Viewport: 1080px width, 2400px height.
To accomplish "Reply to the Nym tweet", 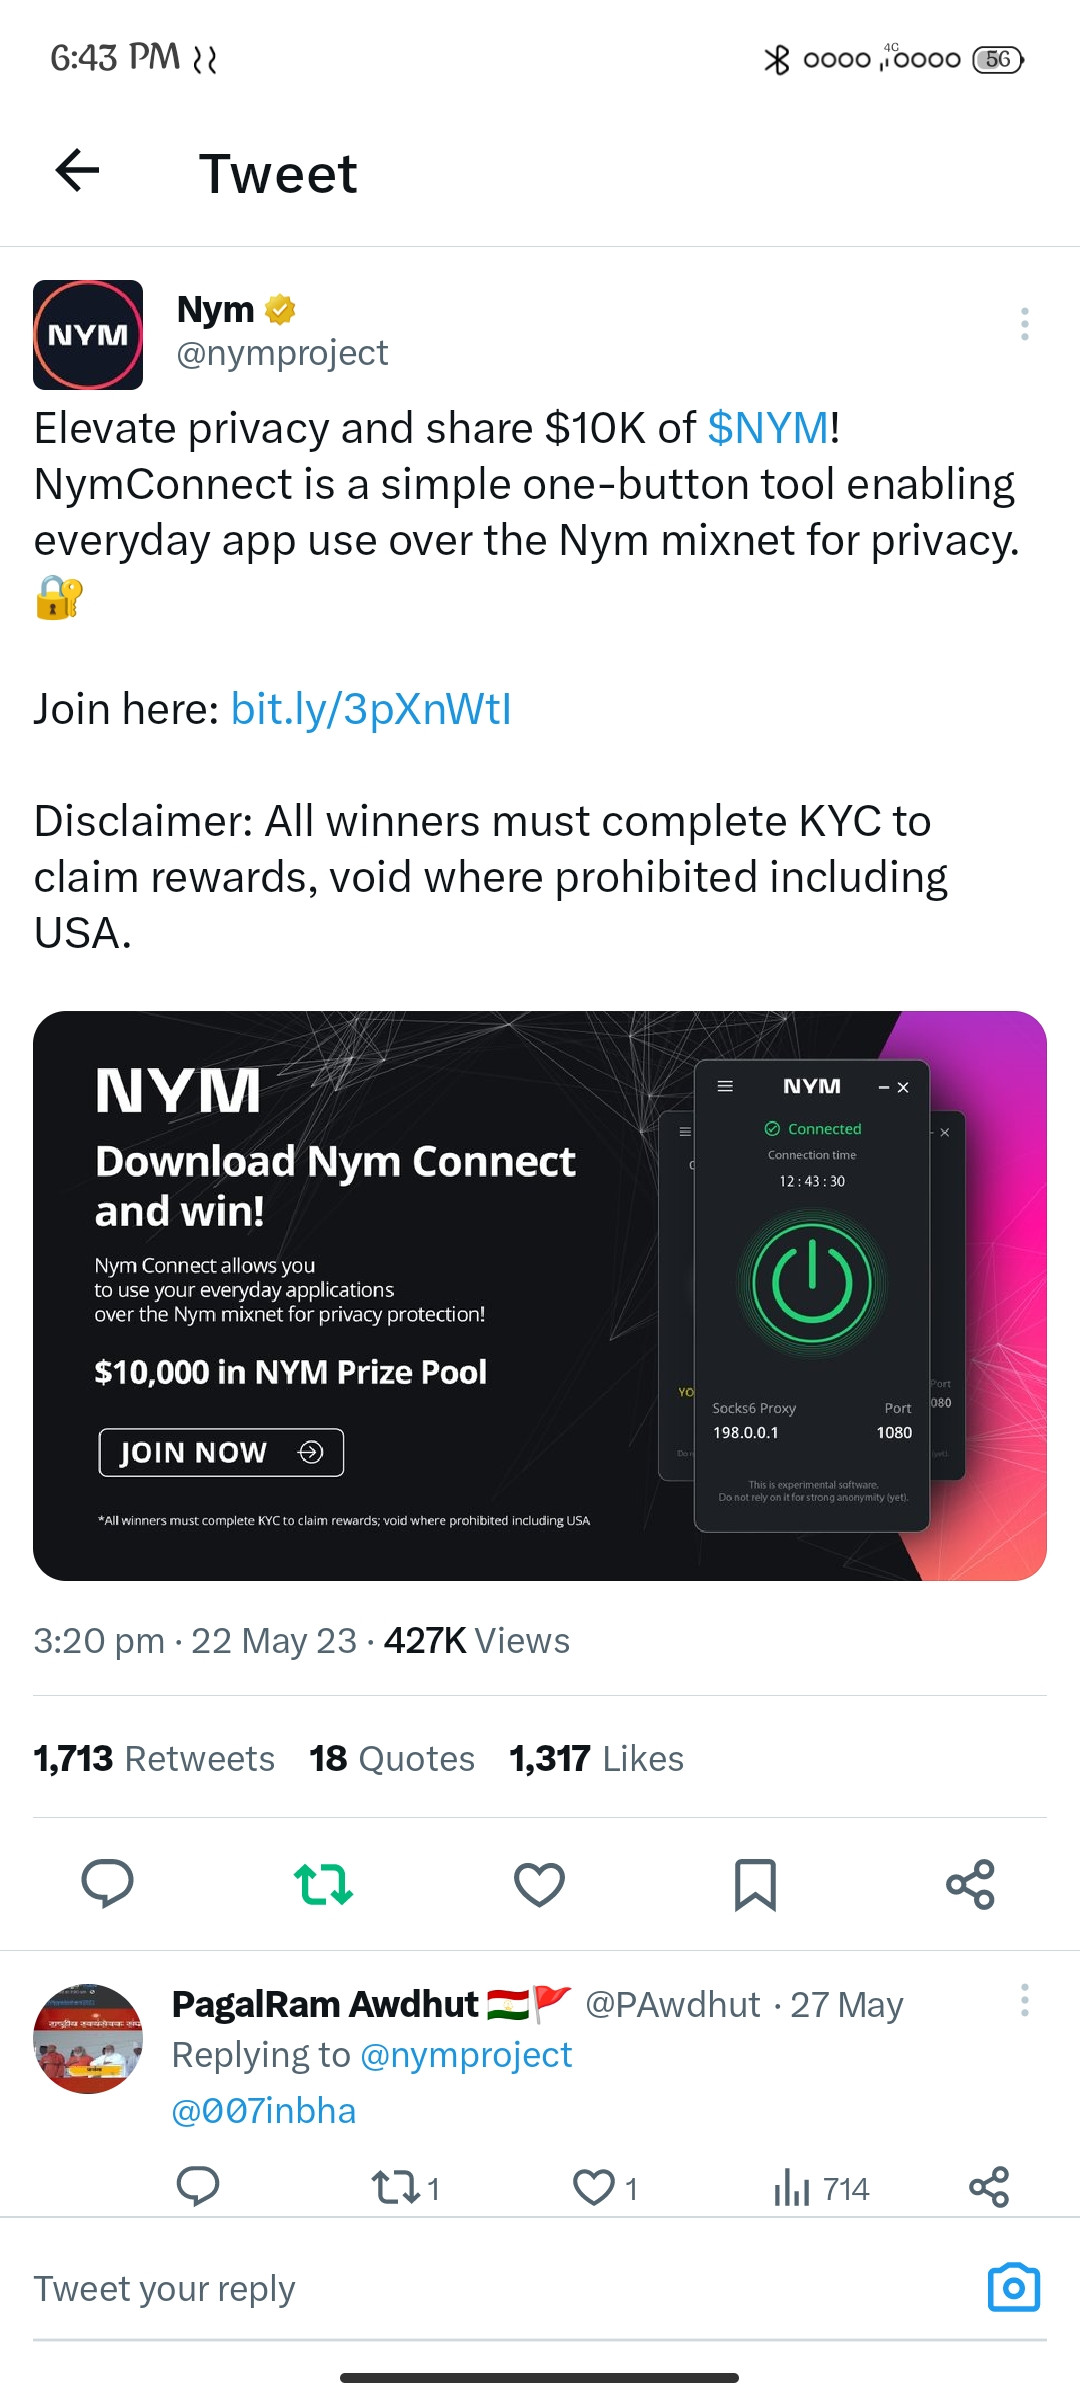I will [107, 1884].
